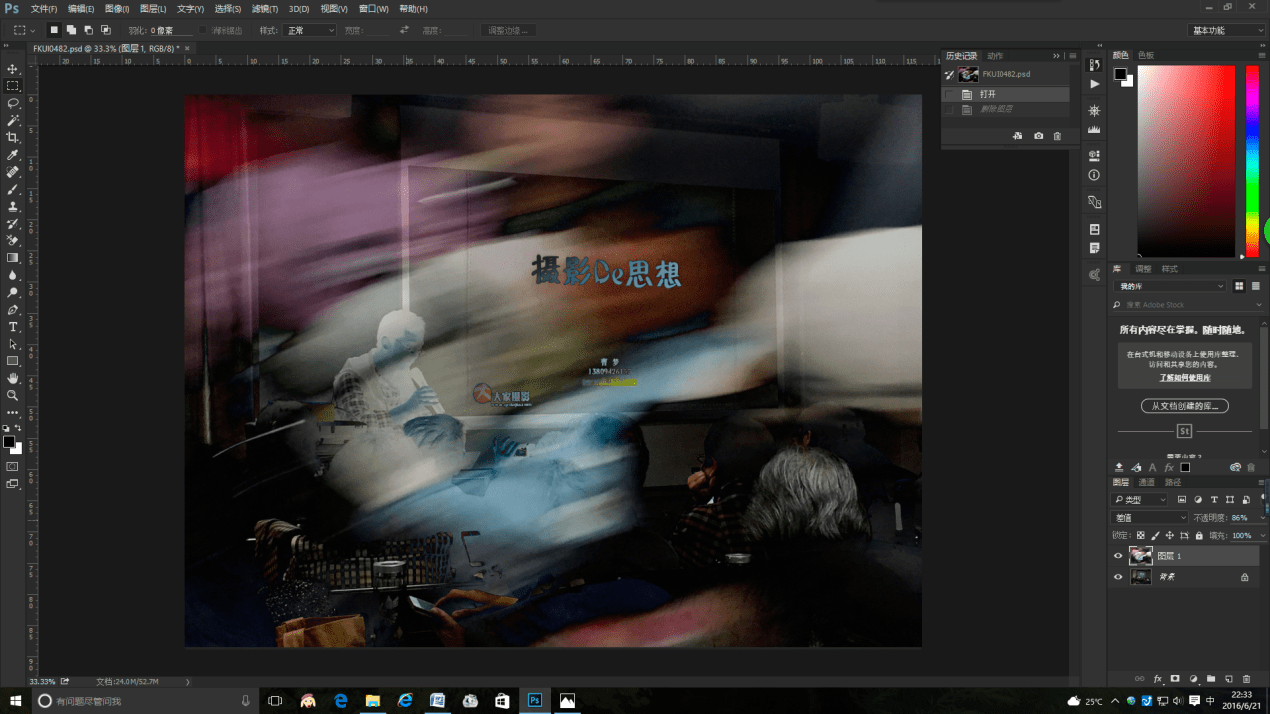Select the Zoom tool
Viewport: 1270px width, 714px height.
click(13, 396)
